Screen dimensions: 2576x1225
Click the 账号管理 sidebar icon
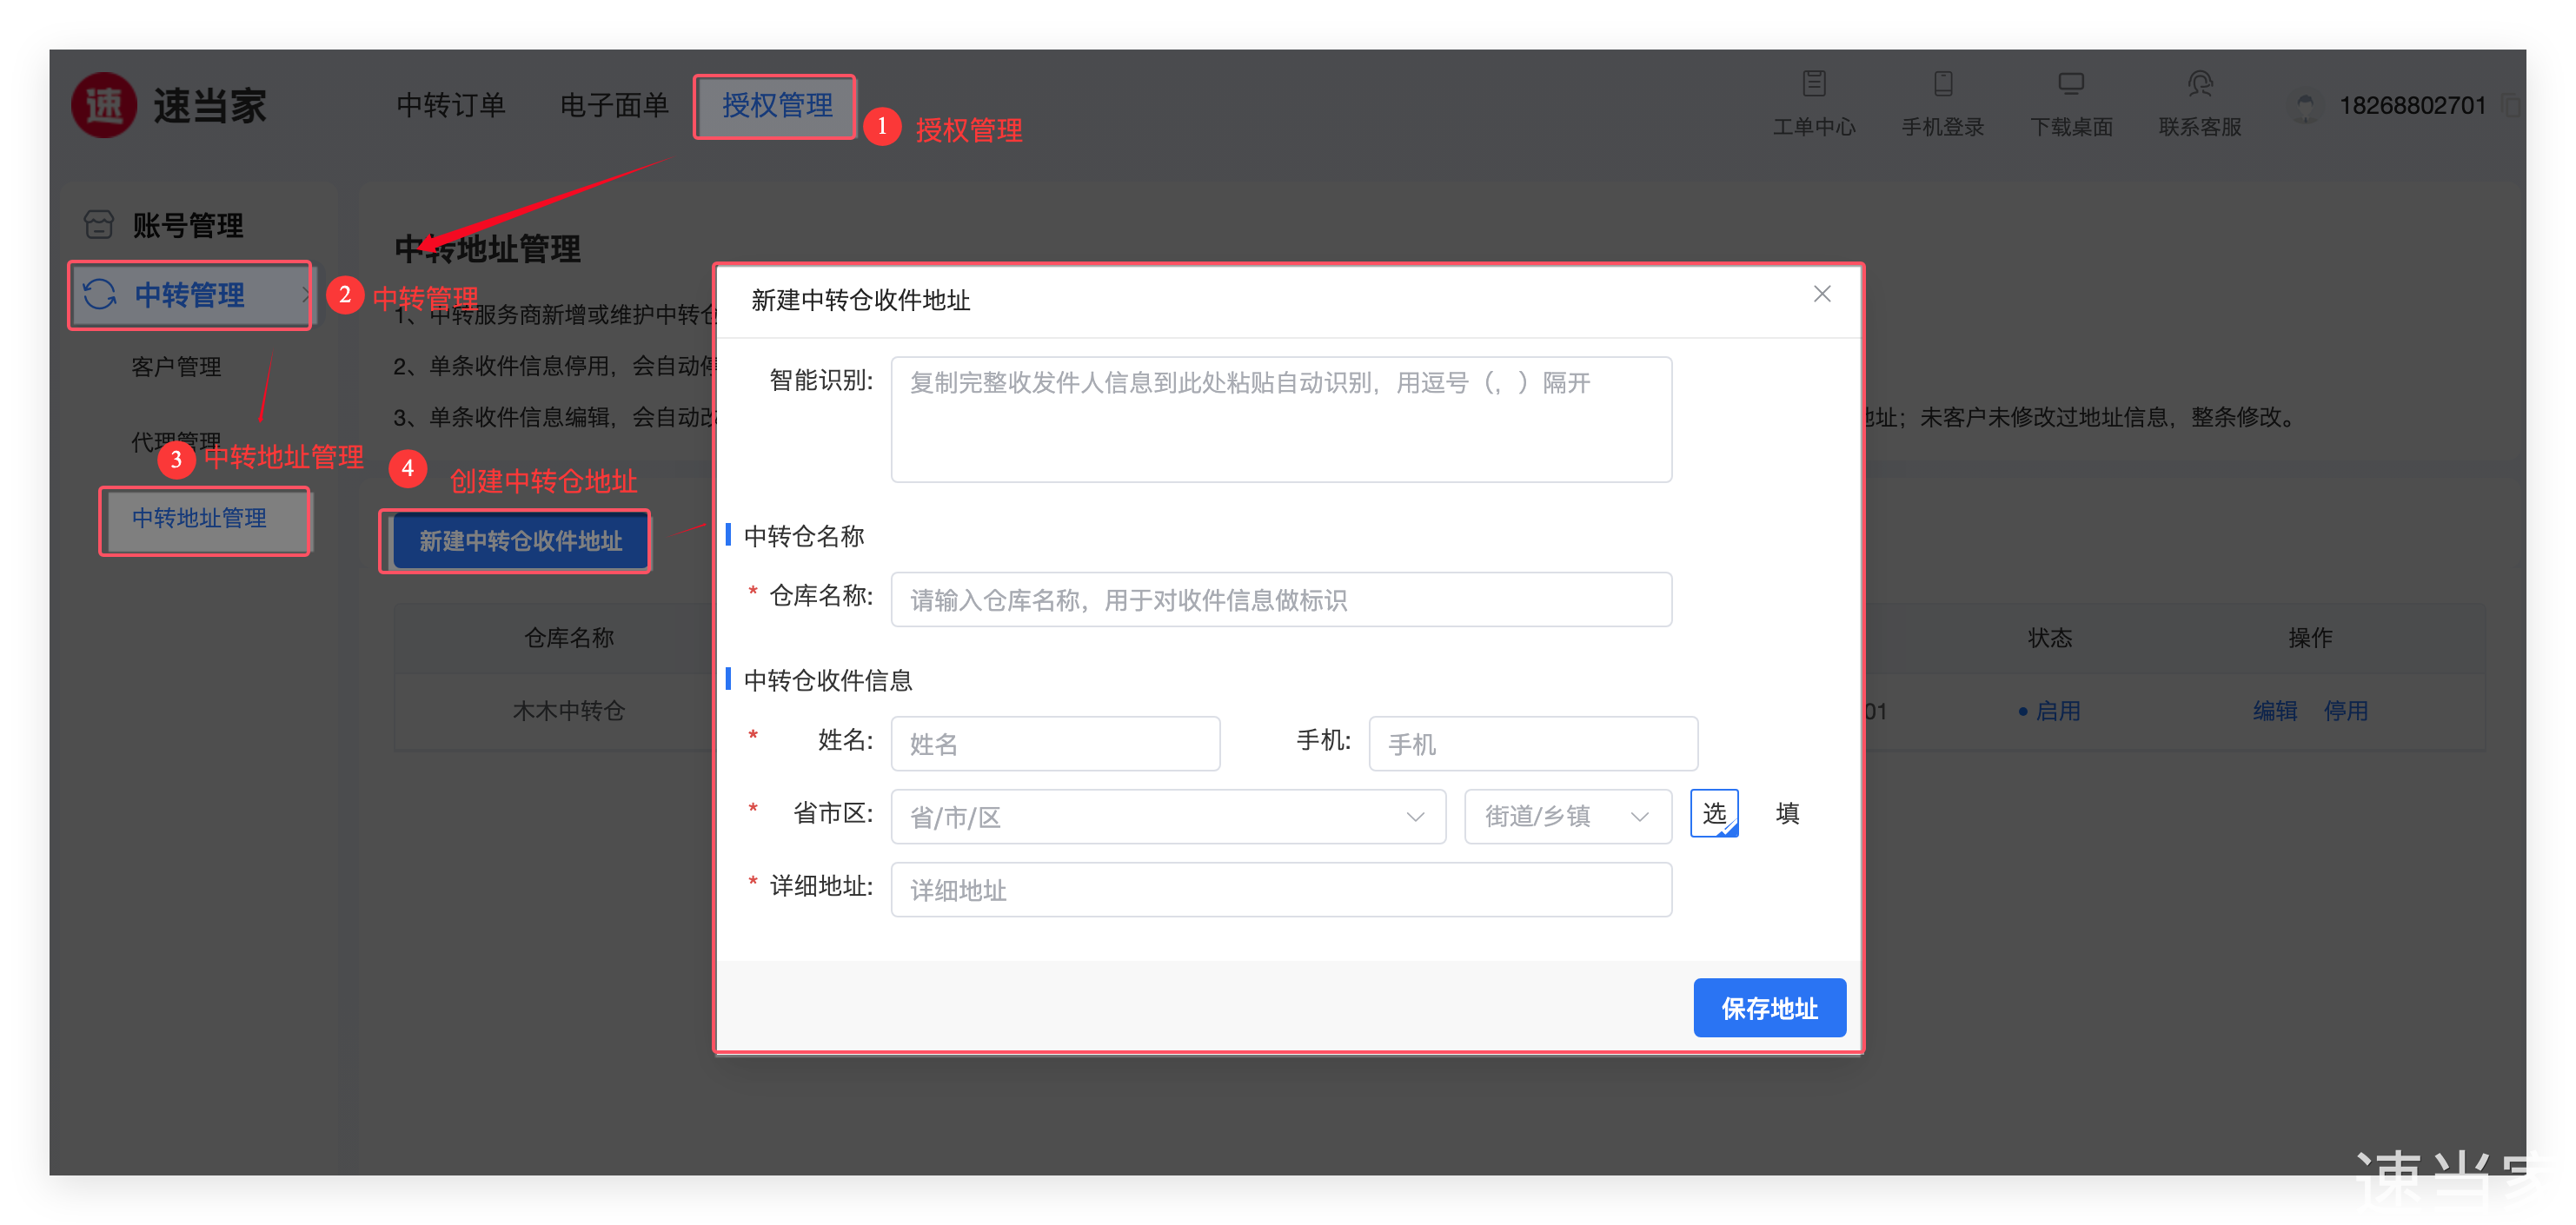tap(99, 225)
